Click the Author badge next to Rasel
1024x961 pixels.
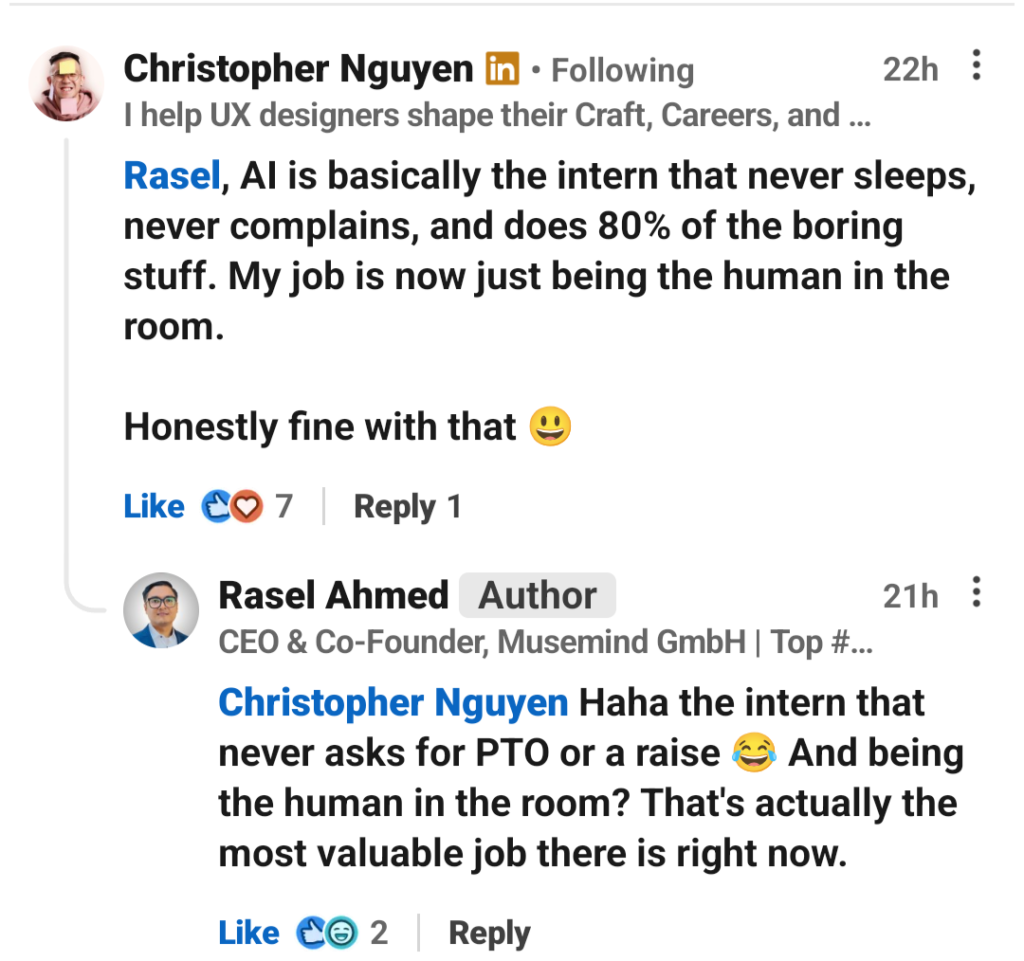tap(537, 596)
